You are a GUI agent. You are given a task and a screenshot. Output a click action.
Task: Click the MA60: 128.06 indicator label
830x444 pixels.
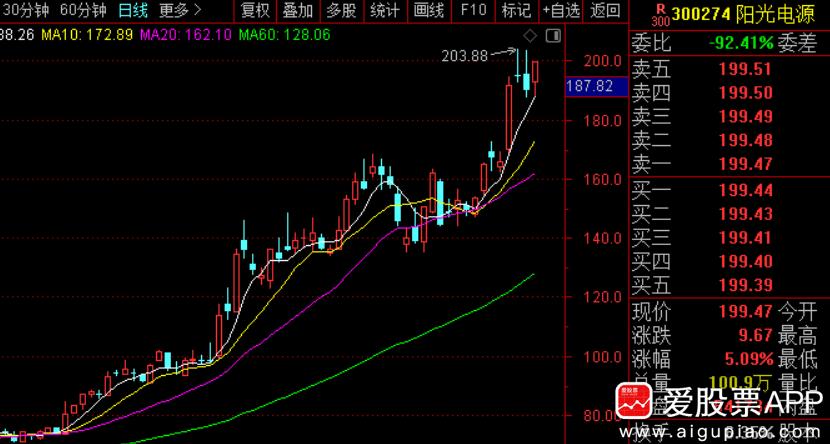[x=285, y=35]
